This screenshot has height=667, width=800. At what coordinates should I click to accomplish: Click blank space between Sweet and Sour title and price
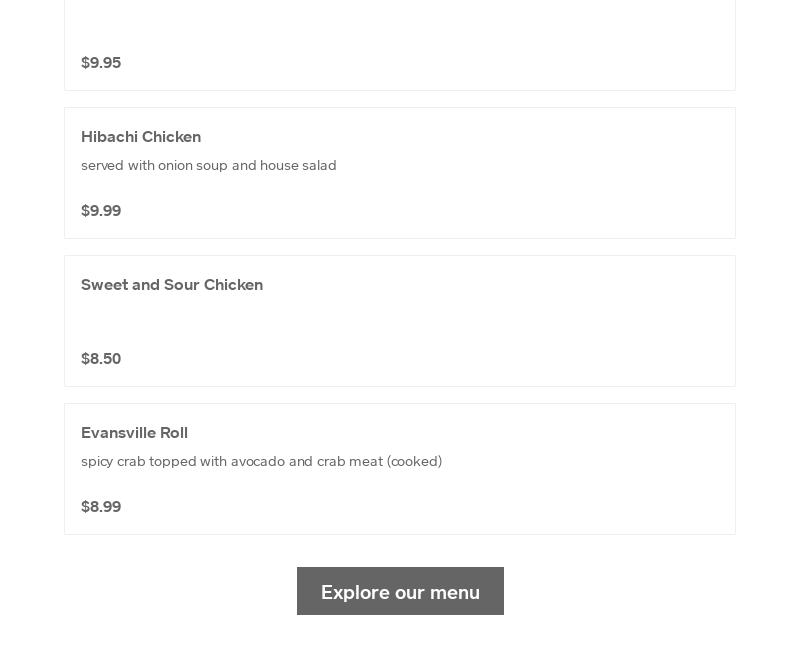170,322
